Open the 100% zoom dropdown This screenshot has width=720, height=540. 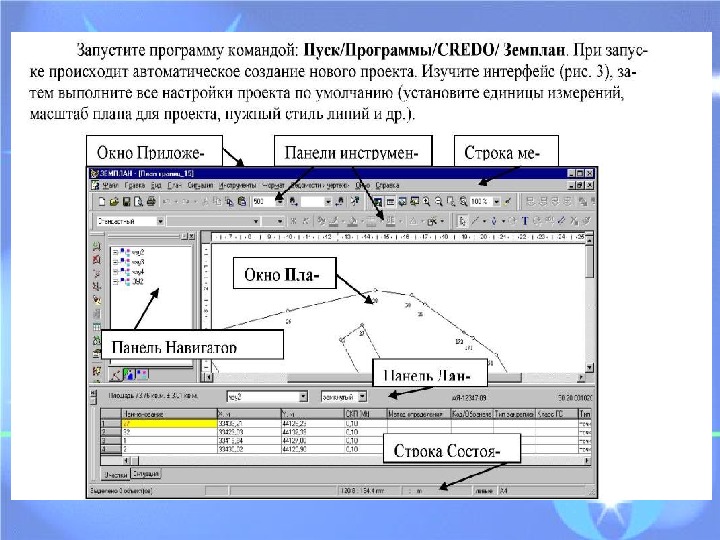[x=496, y=201]
